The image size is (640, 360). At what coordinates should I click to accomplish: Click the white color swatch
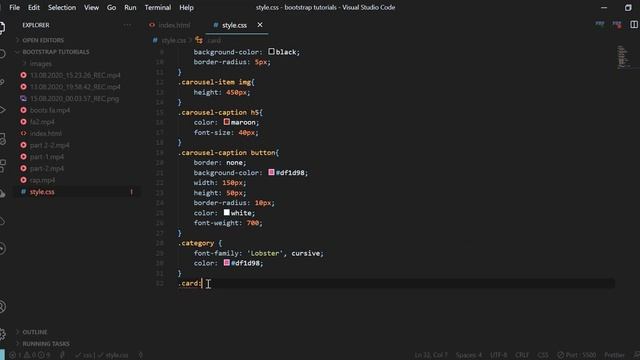[x=227, y=212]
